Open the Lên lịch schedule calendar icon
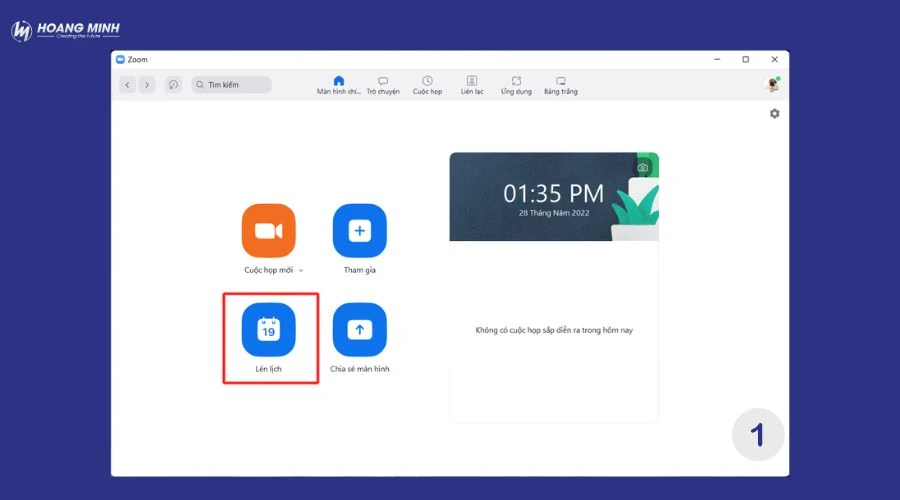 tap(268, 330)
